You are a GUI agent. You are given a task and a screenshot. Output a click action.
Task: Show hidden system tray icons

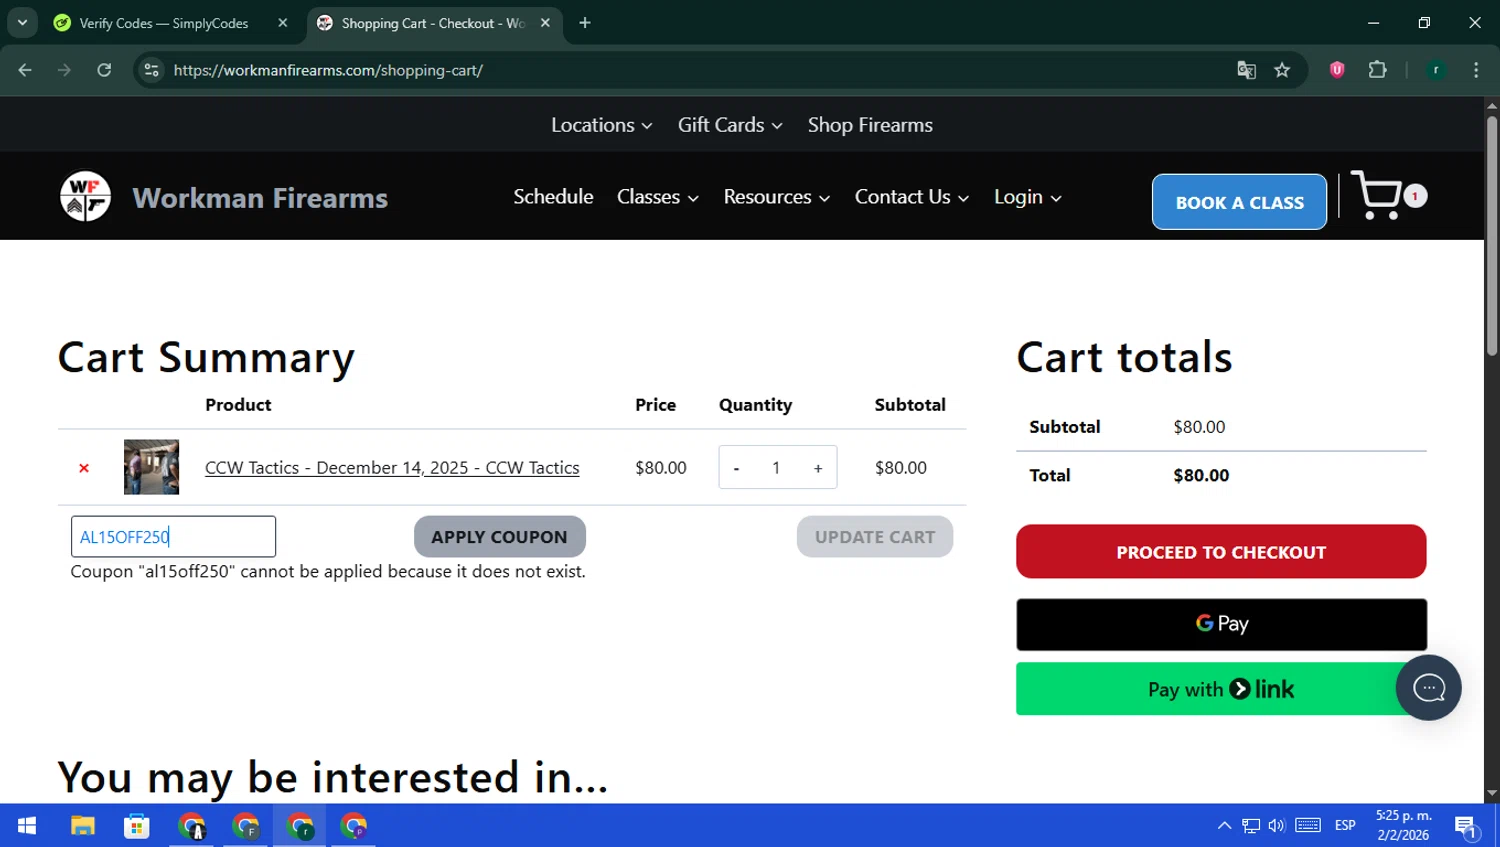[1224, 826]
